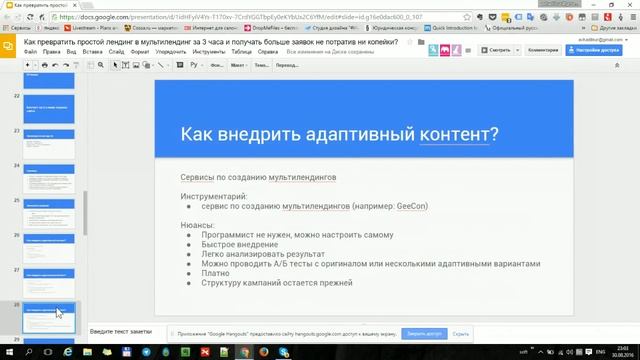The image size is (640, 360).
Task: Select slide 22 thumbnail
Action: click(49, 109)
